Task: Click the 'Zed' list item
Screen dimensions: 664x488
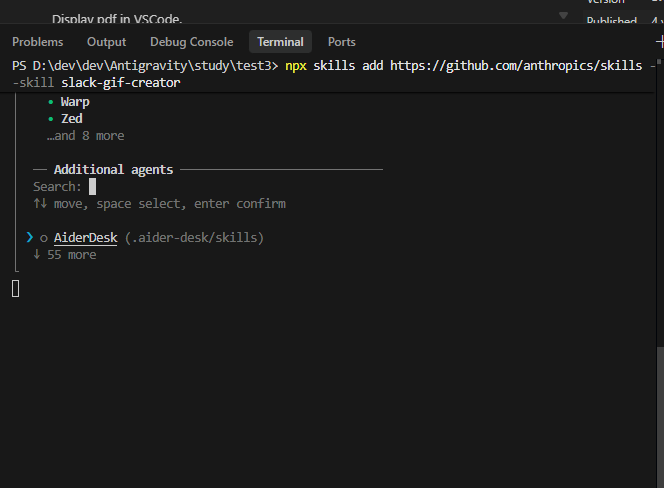Action: (72, 119)
